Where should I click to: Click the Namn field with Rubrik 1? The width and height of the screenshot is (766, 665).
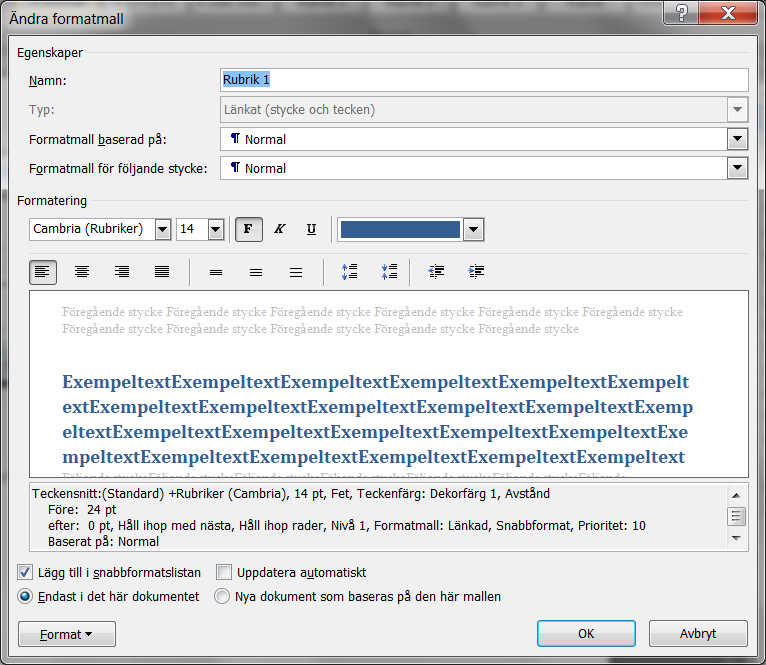[x=484, y=80]
